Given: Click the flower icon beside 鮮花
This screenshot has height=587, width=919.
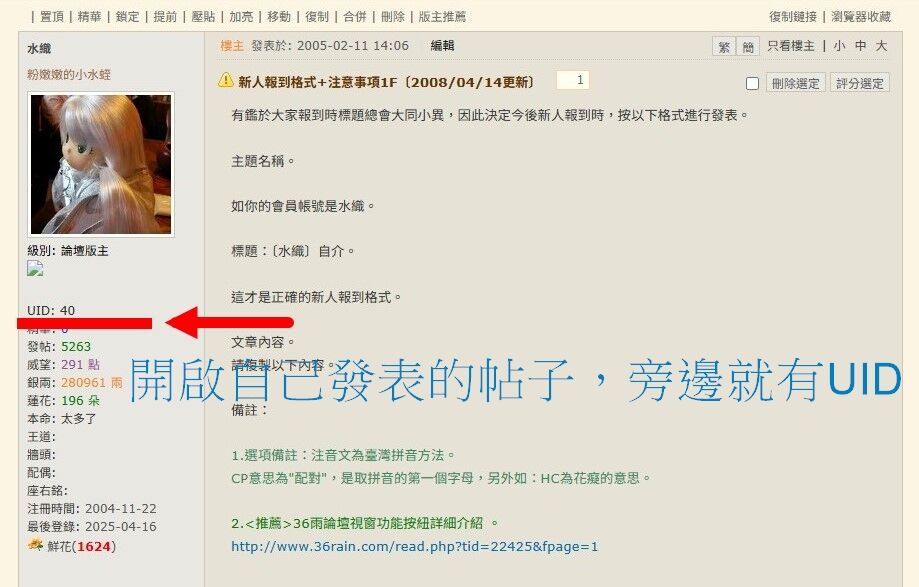Looking at the screenshot, I should [x=35, y=545].
